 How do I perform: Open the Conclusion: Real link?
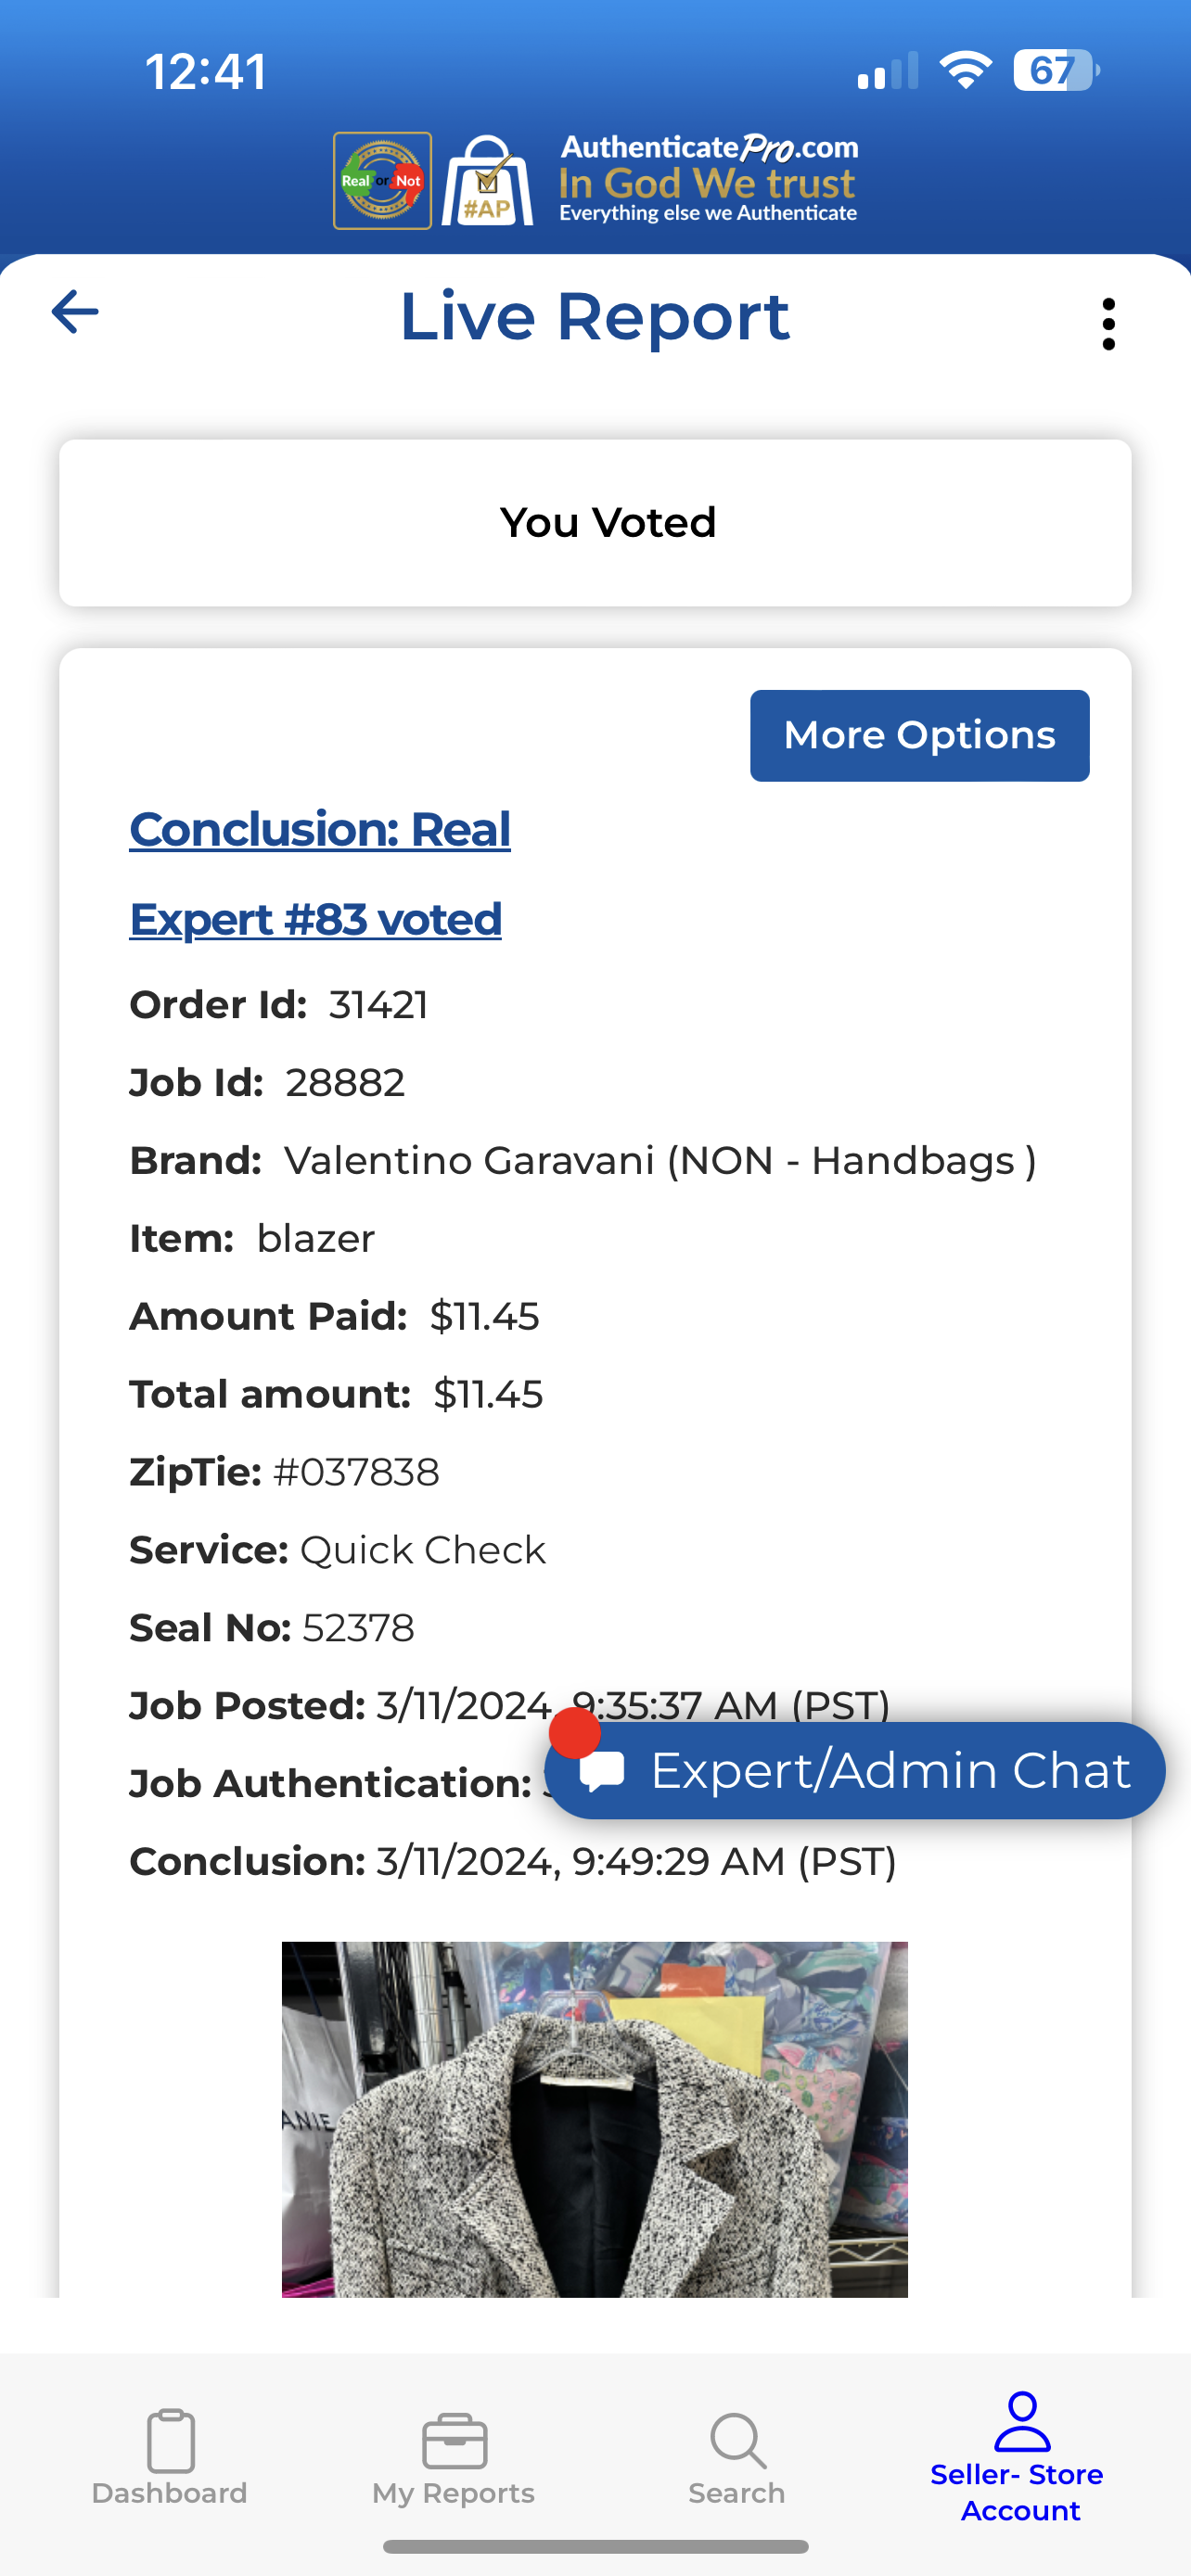coord(320,829)
